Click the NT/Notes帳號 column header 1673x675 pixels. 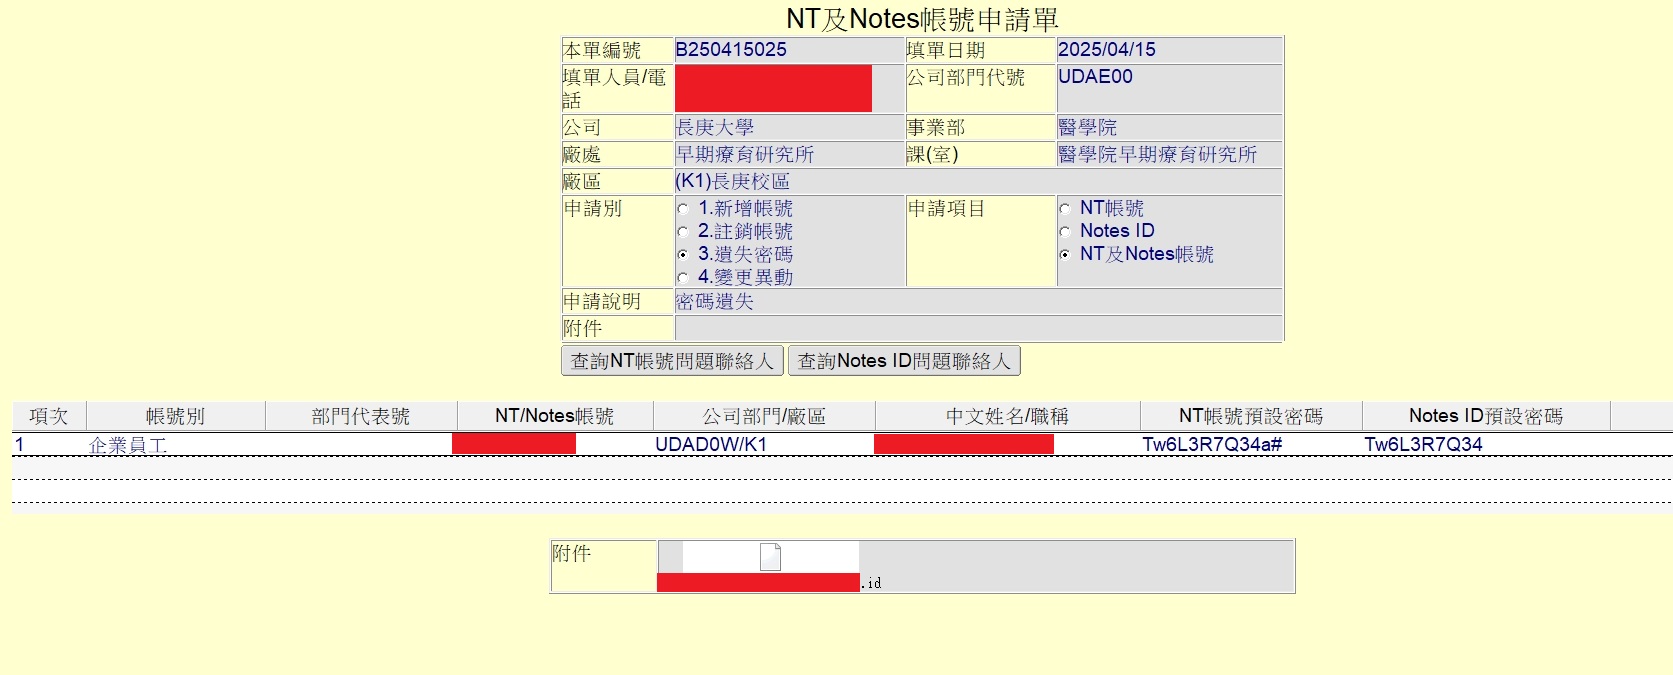554,416
